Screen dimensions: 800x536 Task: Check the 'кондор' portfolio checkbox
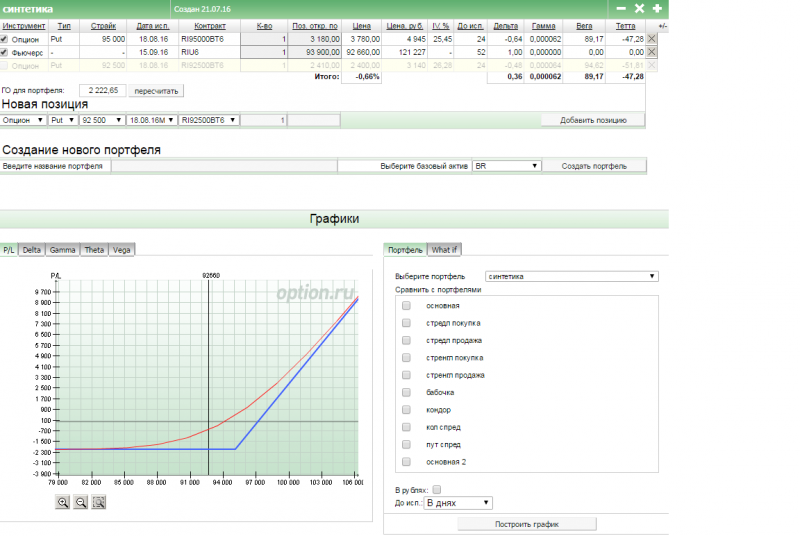[406, 410]
